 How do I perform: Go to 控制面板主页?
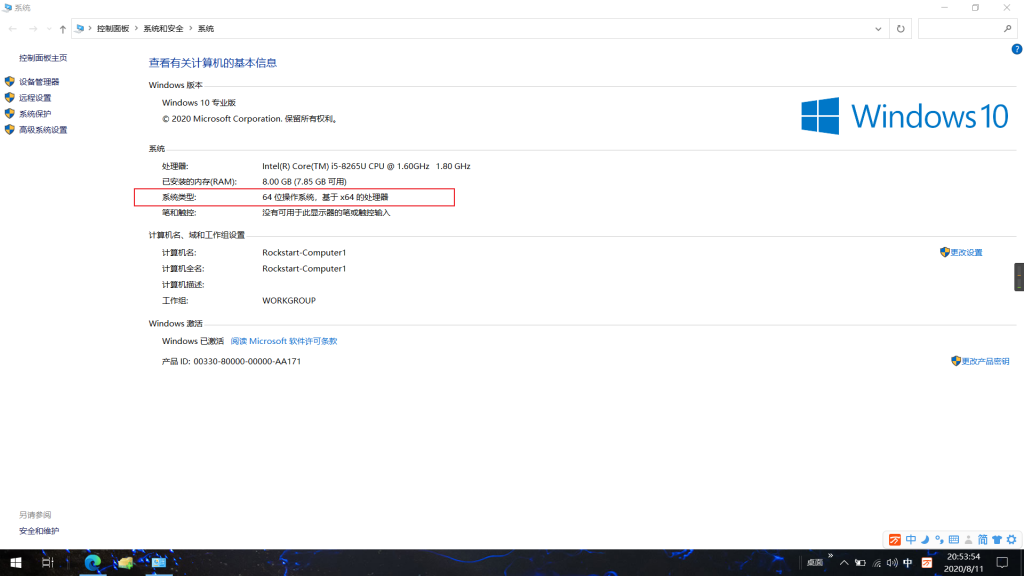[42, 58]
